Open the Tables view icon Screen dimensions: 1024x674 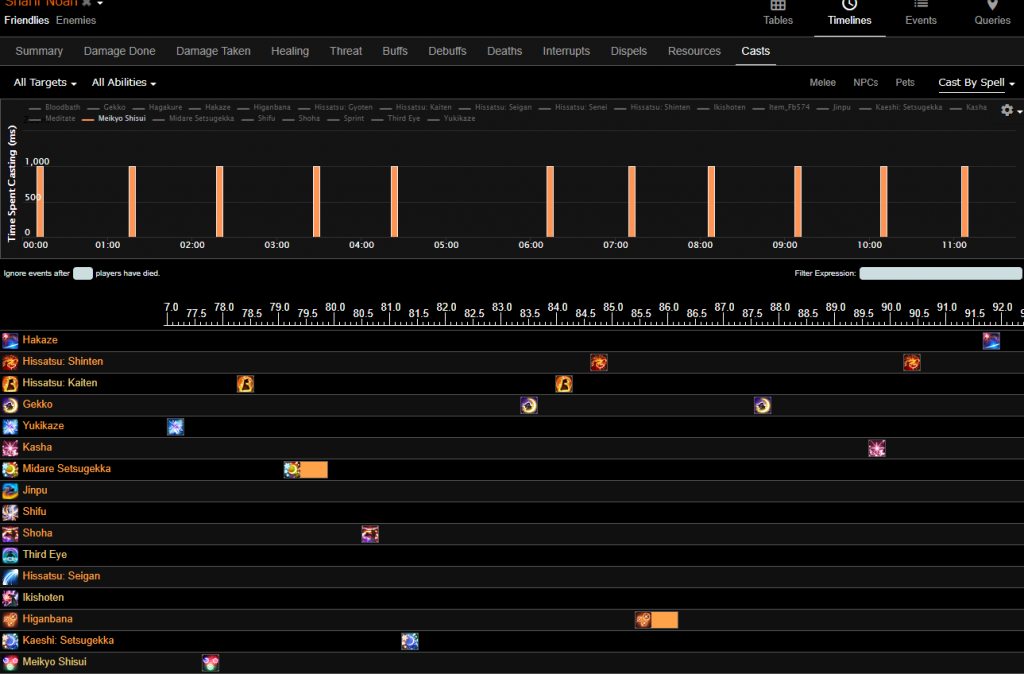(x=778, y=6)
